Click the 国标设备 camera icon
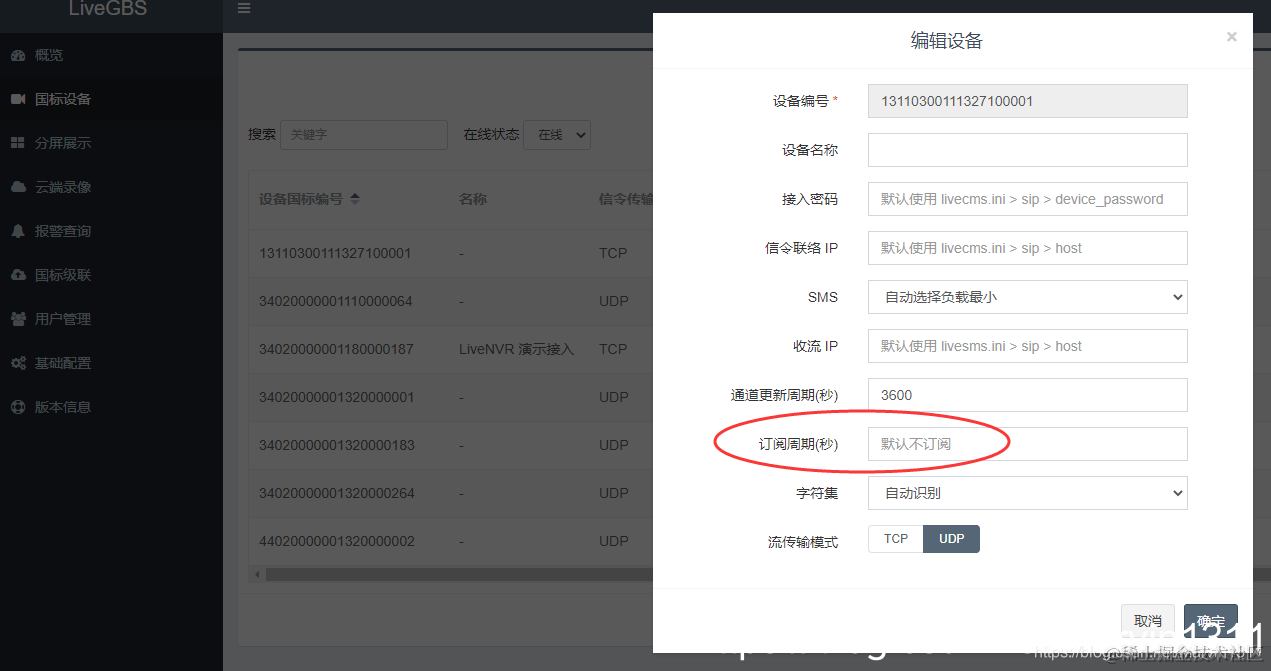 click(18, 99)
